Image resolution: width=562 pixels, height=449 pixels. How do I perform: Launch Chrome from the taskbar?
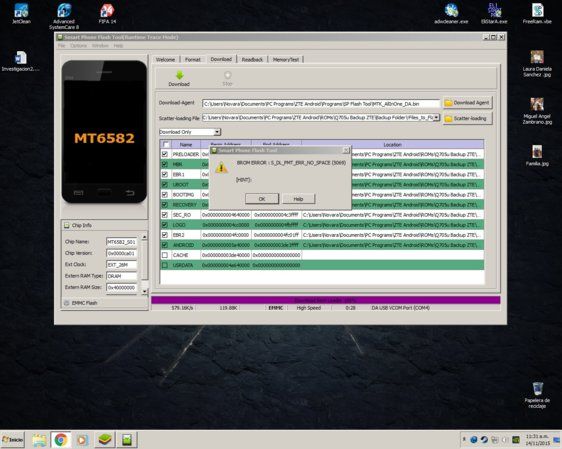tap(61, 440)
